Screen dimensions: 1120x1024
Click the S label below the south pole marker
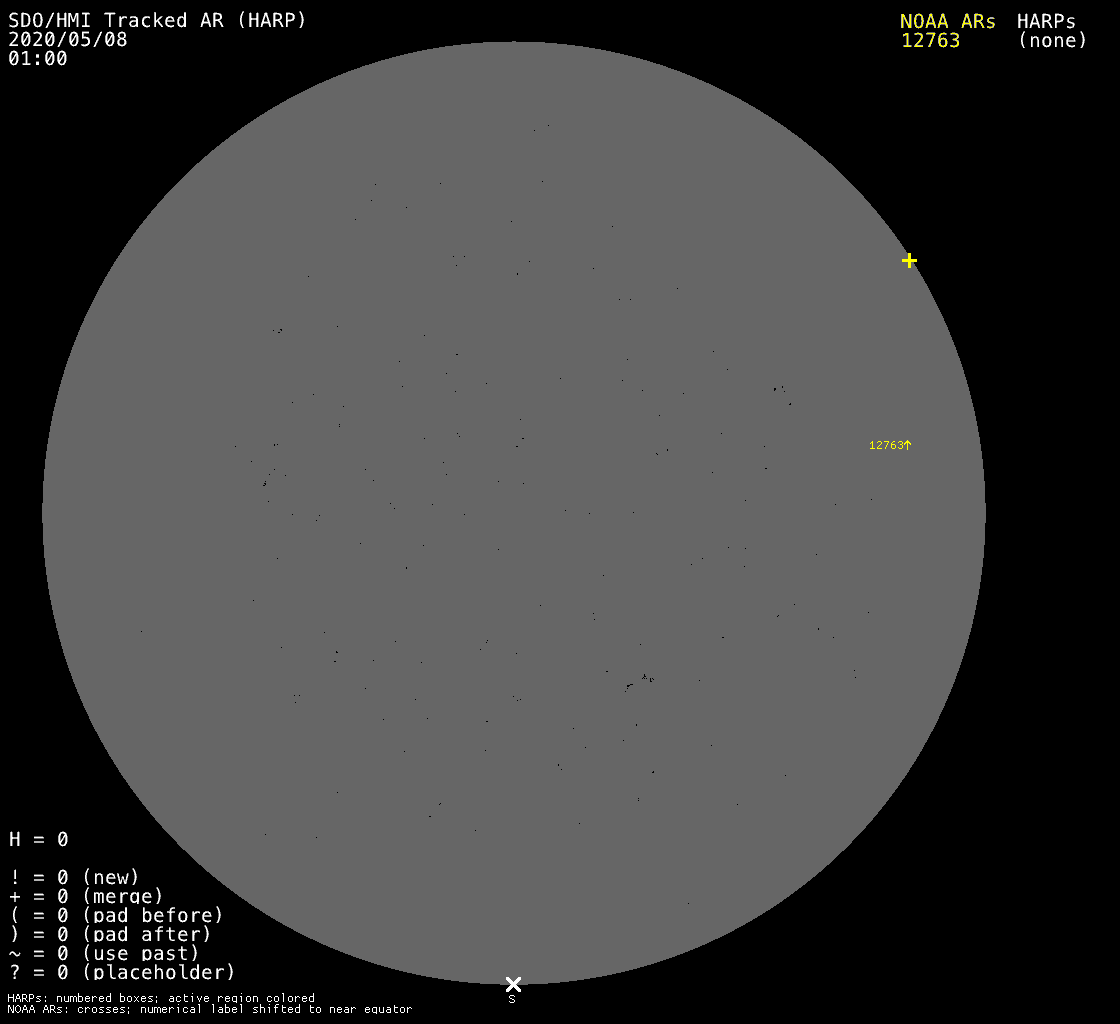pyautogui.click(x=512, y=999)
